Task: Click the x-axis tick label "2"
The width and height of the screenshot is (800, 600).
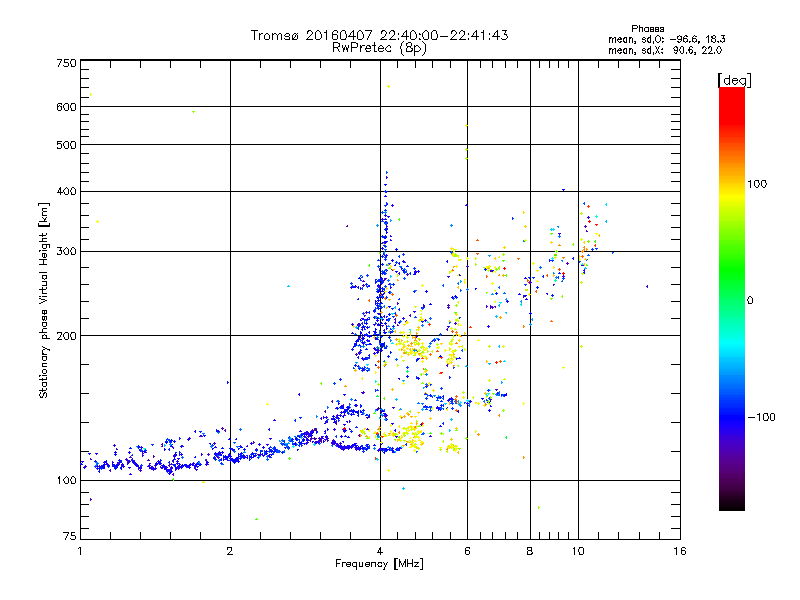Action: (x=230, y=552)
